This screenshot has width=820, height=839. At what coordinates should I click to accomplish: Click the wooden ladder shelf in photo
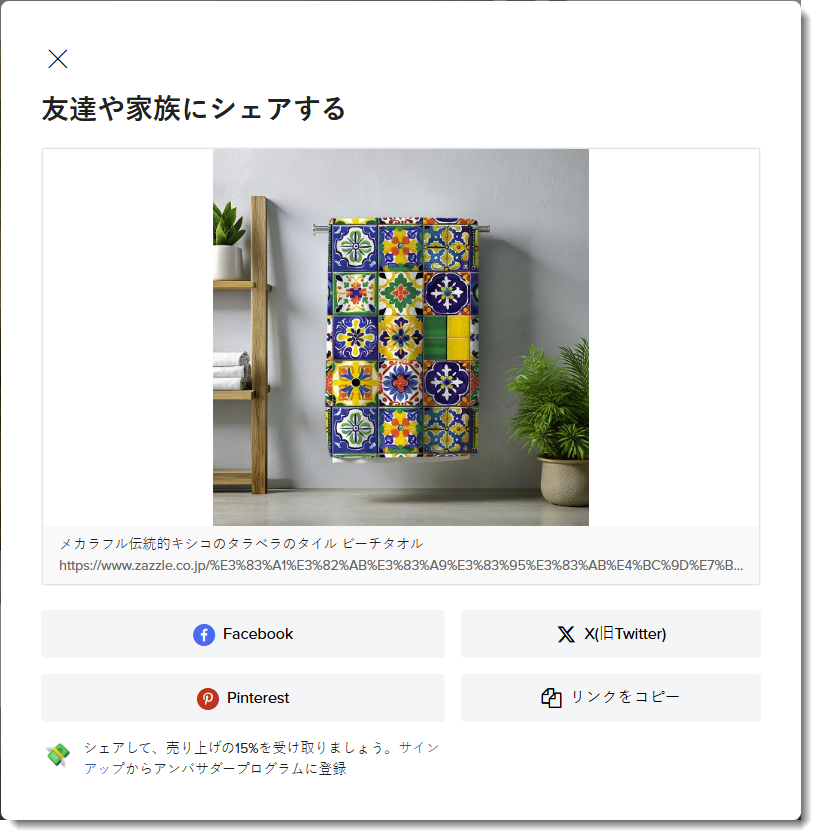coord(242,345)
